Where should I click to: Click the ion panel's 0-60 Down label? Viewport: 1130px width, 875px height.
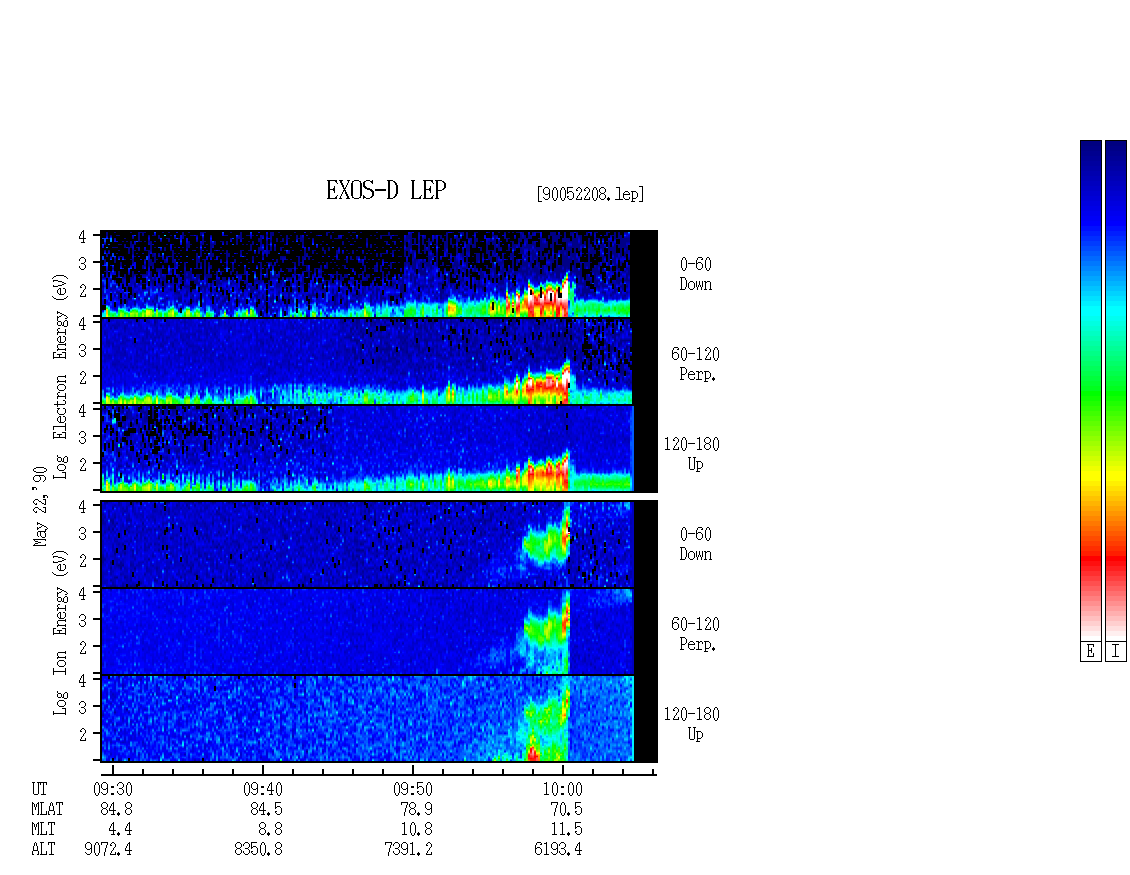click(x=695, y=544)
